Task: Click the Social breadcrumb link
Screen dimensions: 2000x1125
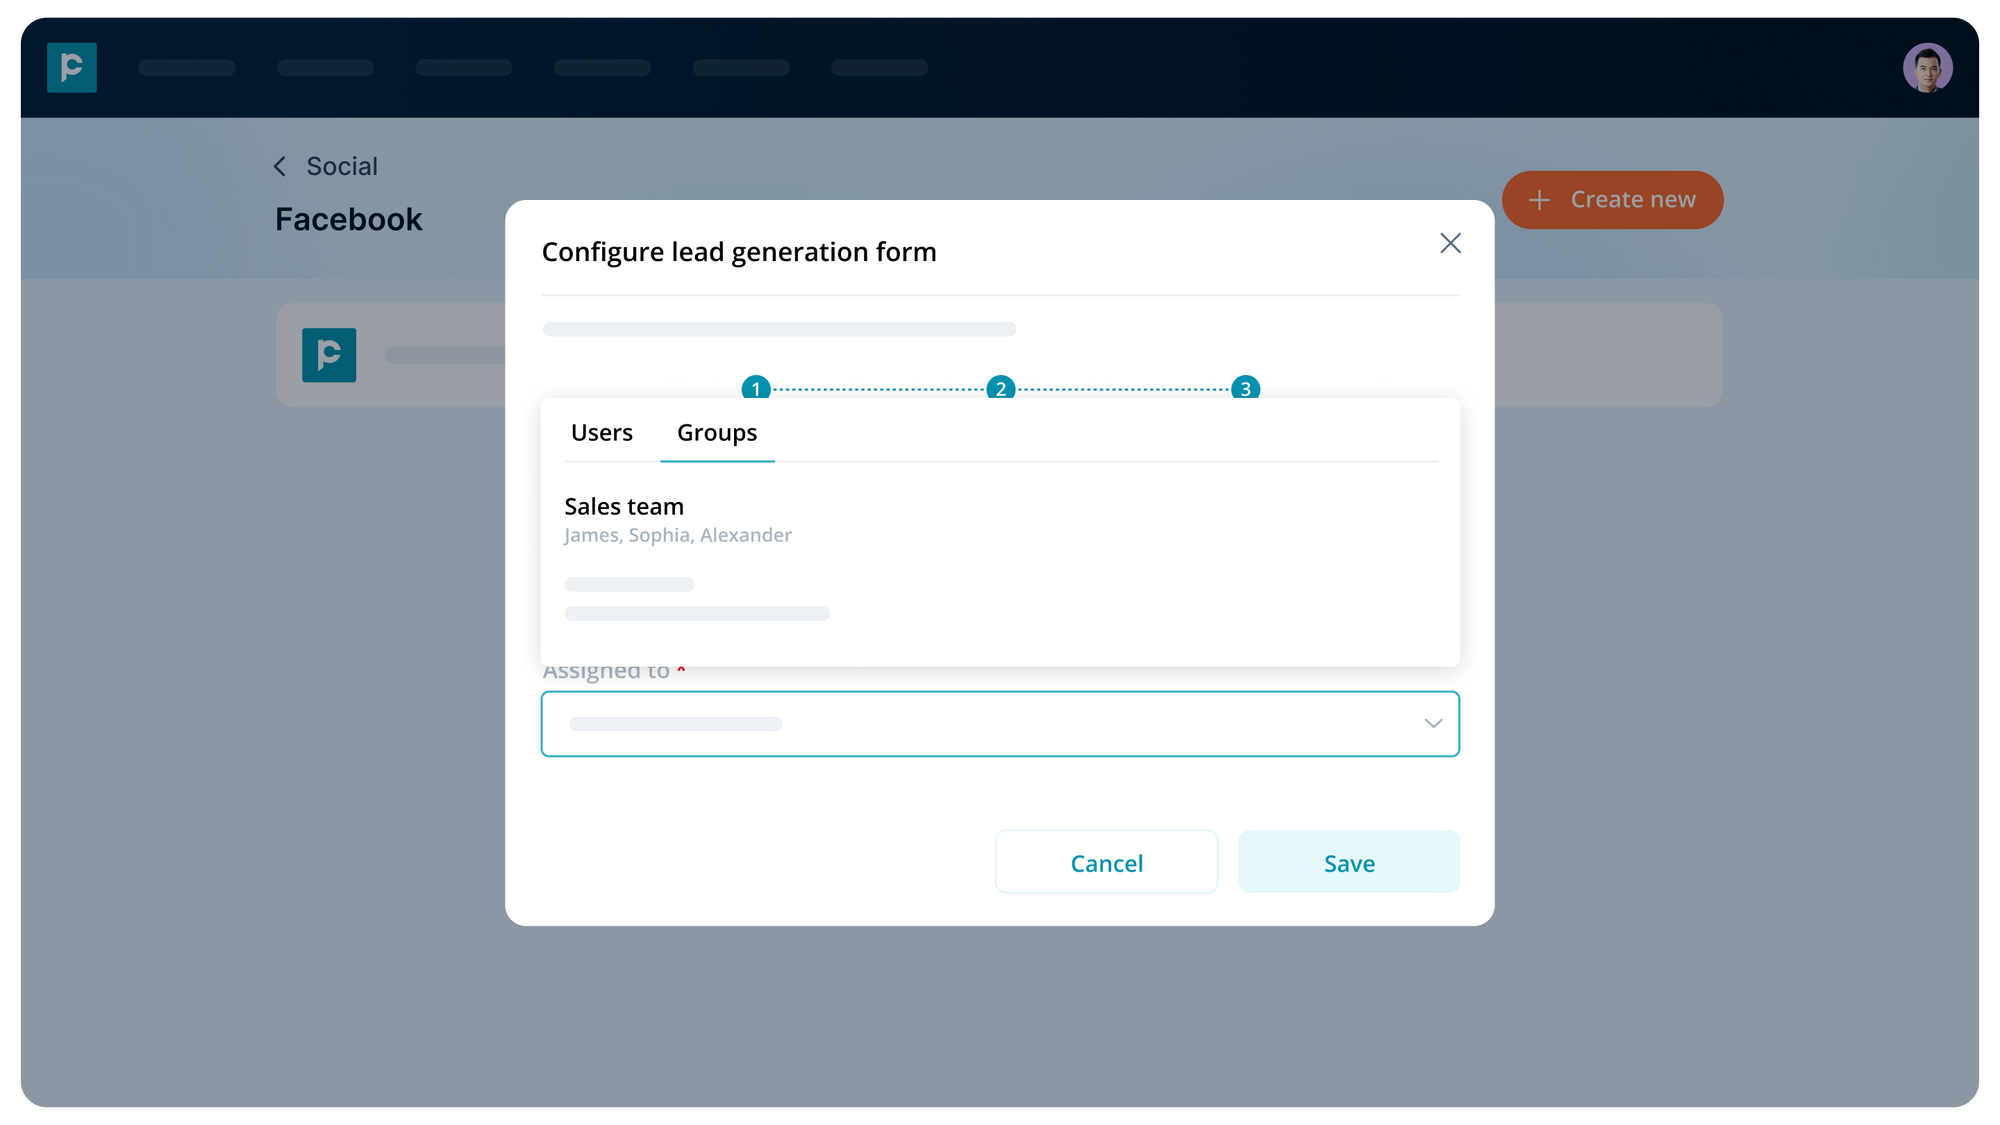Action: (342, 167)
